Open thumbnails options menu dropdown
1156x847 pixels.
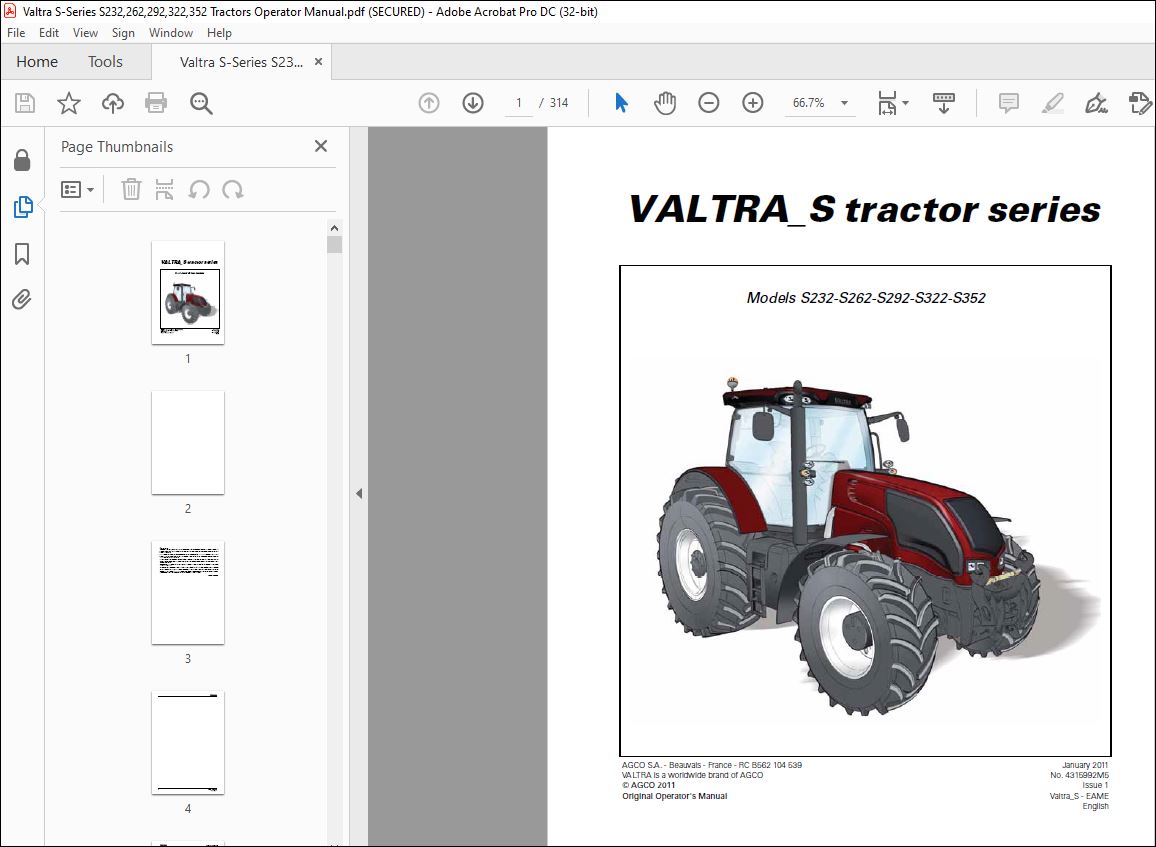click(x=77, y=189)
